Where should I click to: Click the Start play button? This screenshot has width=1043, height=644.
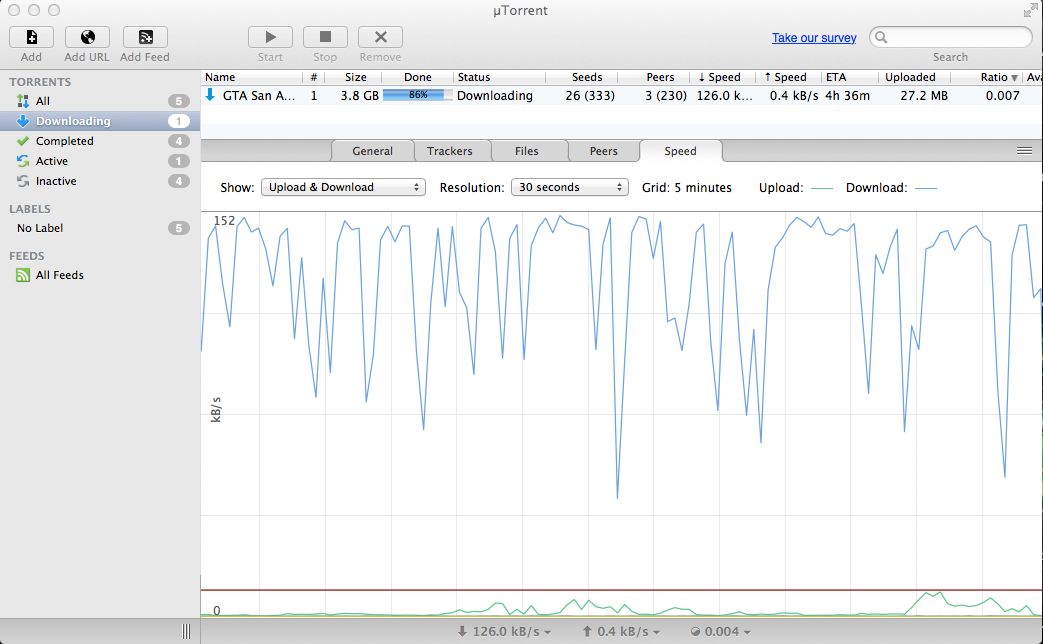(270, 37)
